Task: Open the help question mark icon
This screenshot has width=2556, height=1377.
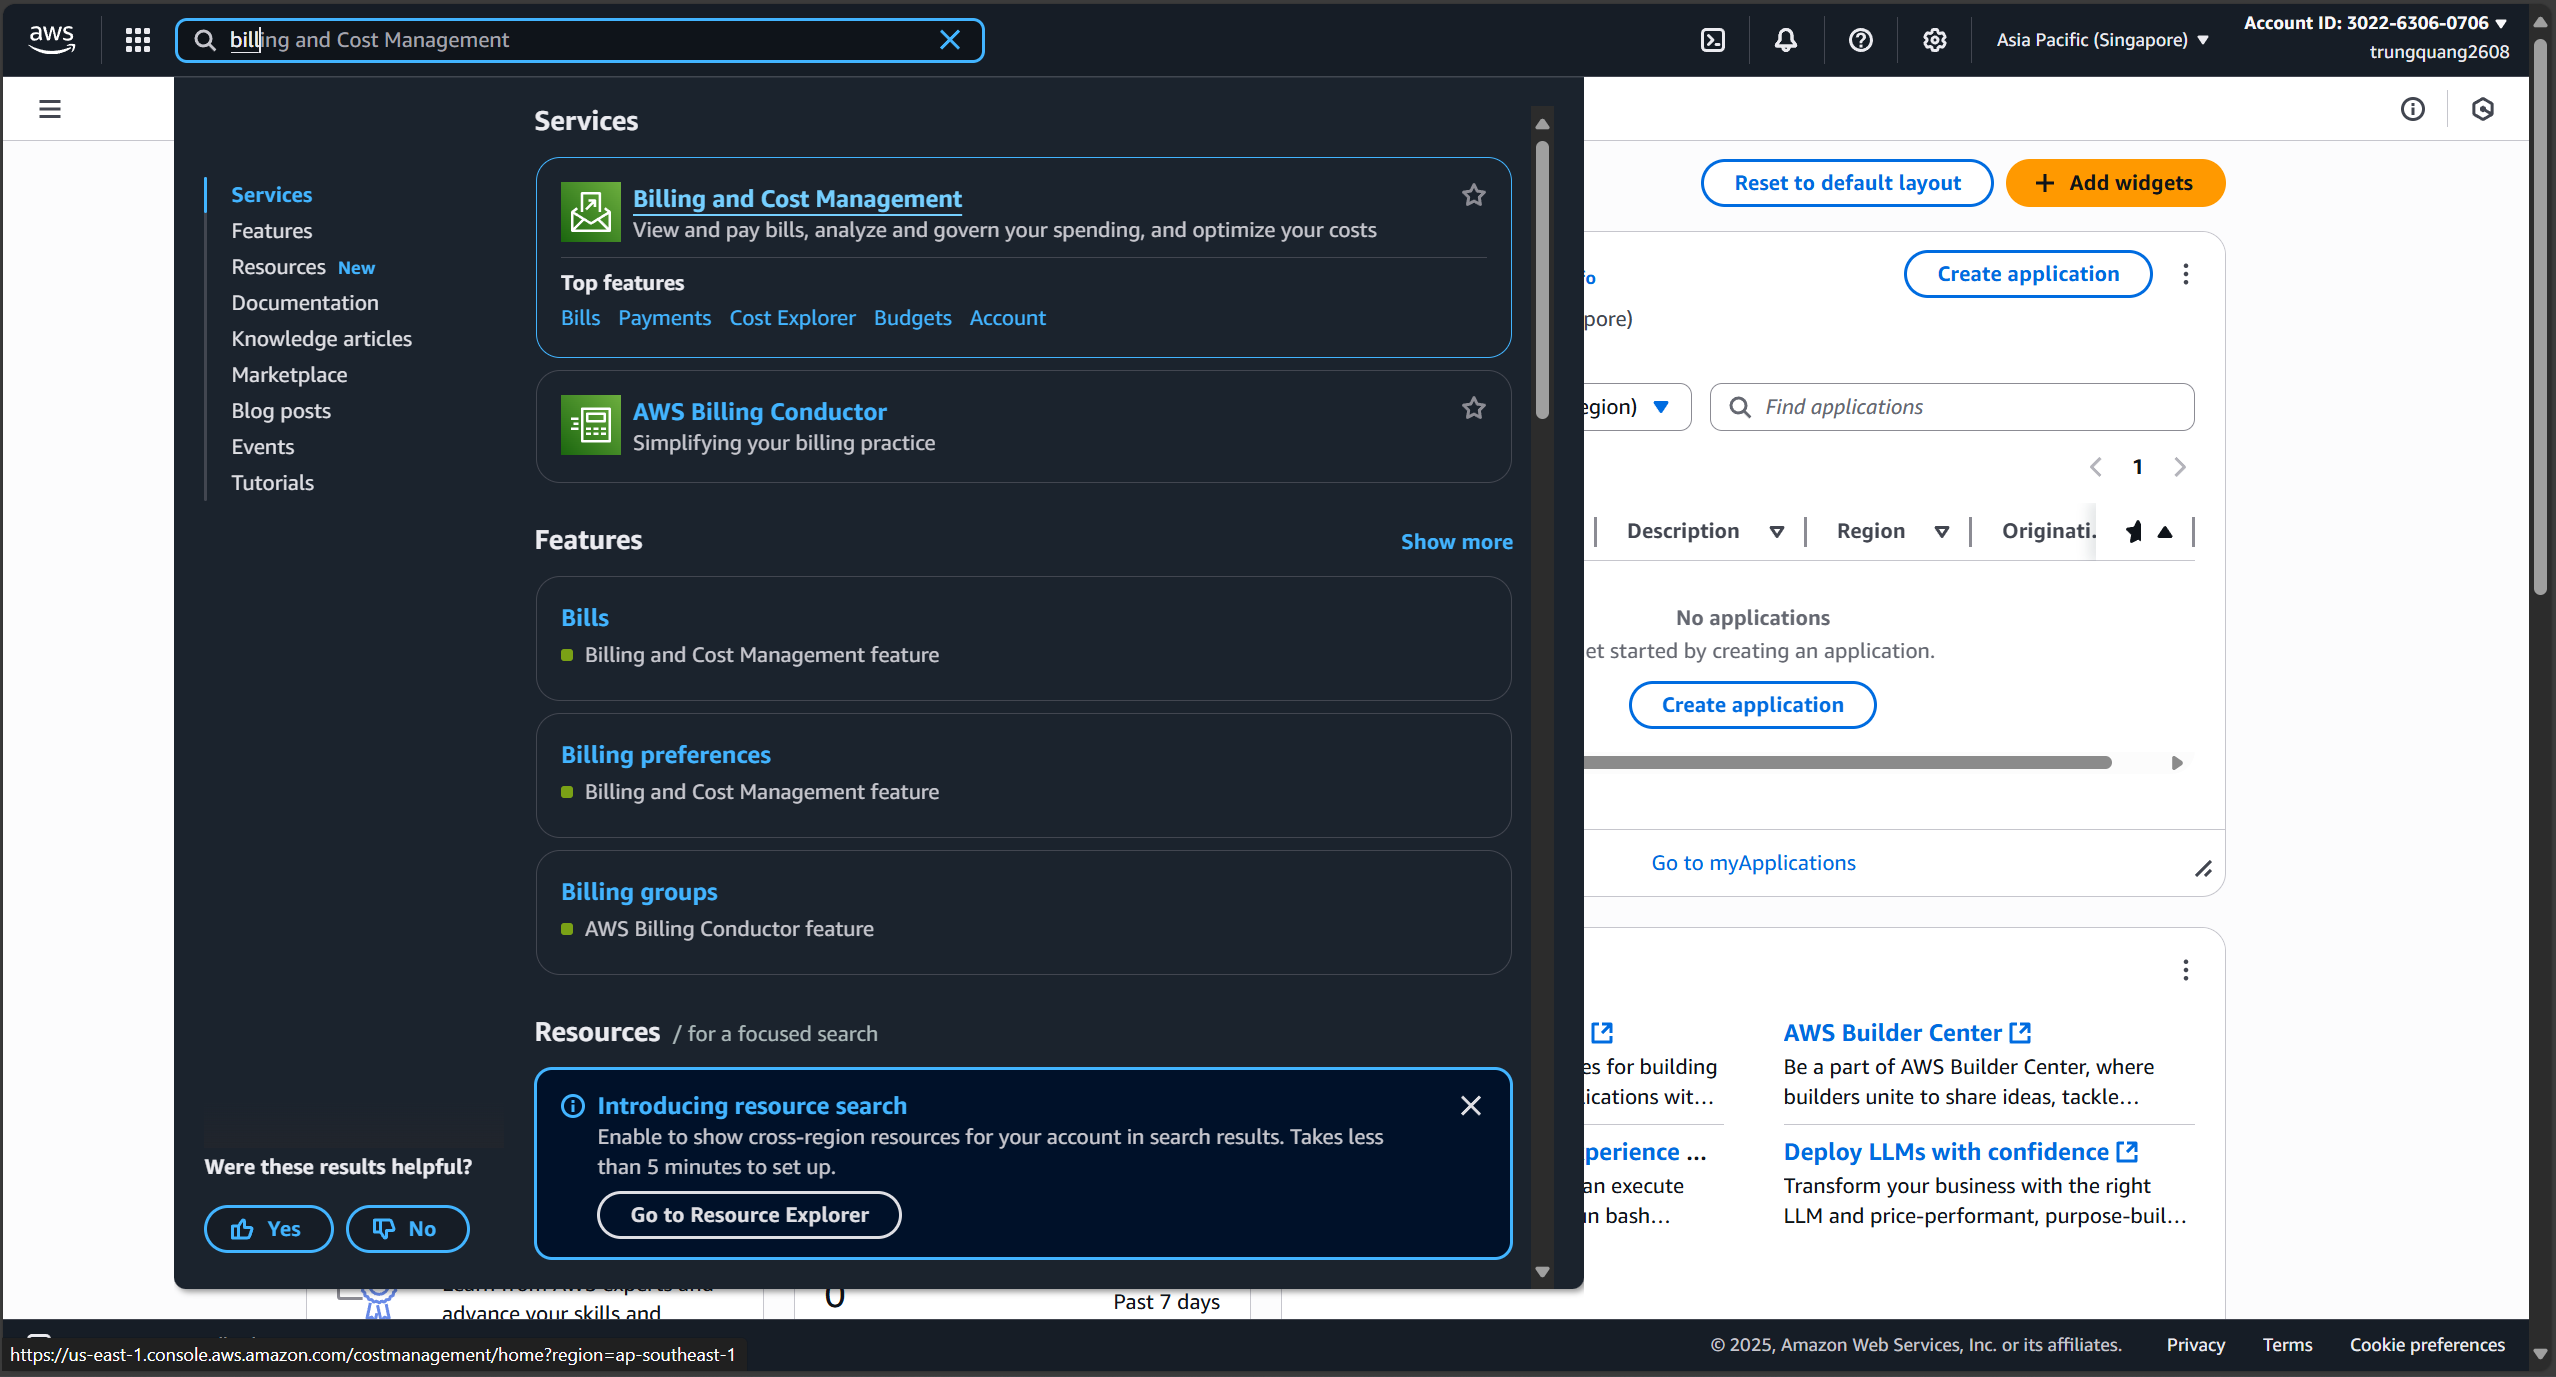Action: 1860,40
